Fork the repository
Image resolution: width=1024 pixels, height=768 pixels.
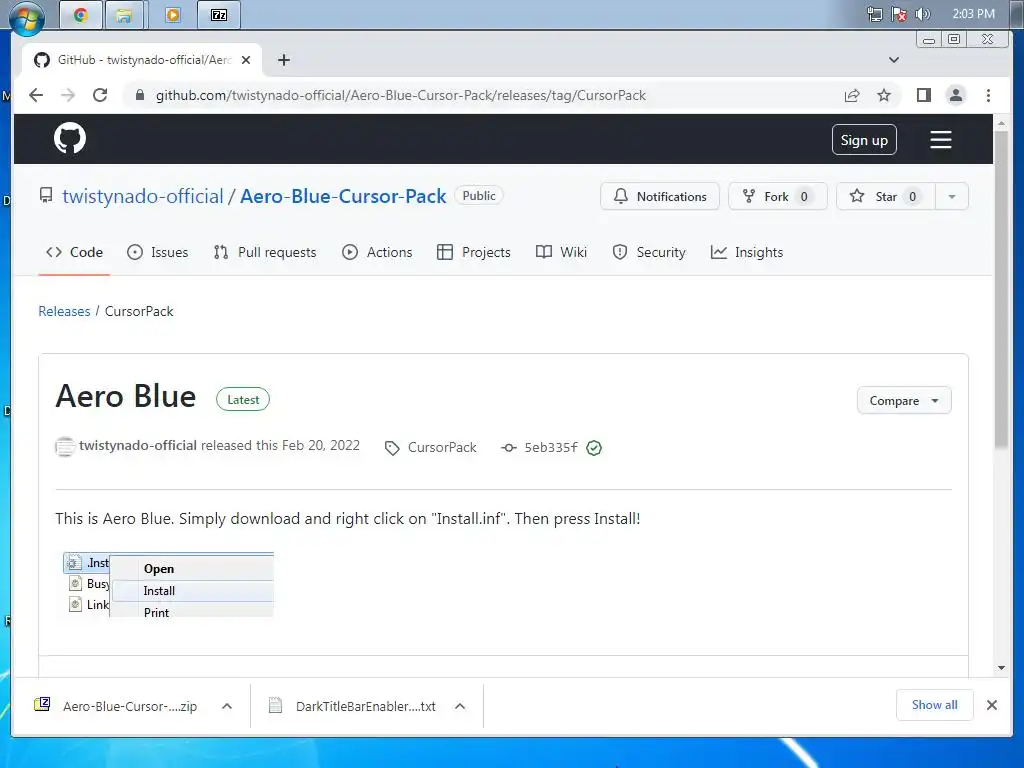(x=777, y=197)
